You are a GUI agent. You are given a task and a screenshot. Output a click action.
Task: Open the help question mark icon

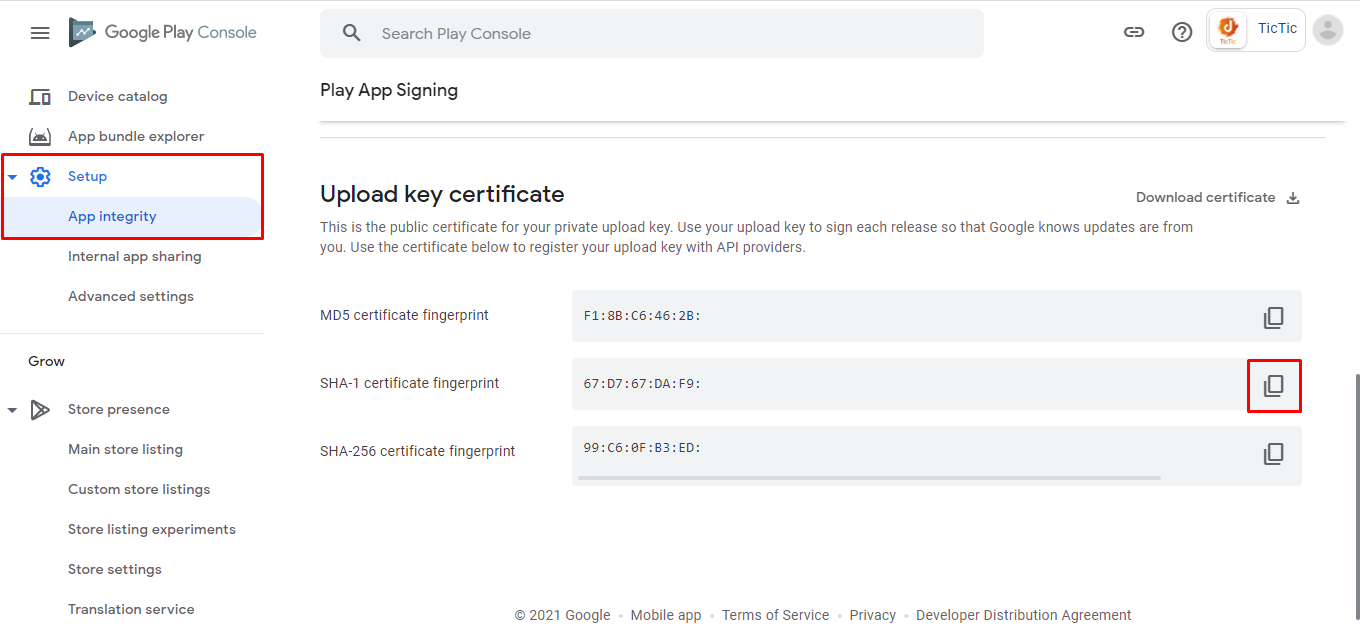click(1182, 32)
